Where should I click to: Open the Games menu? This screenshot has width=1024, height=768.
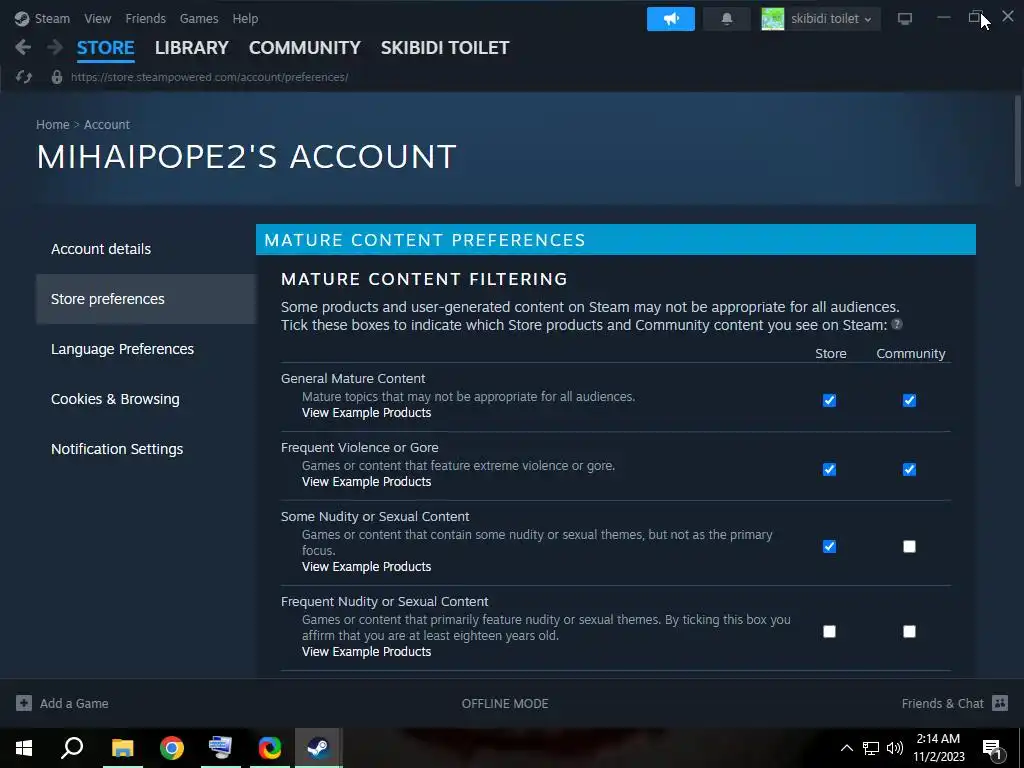pos(199,18)
